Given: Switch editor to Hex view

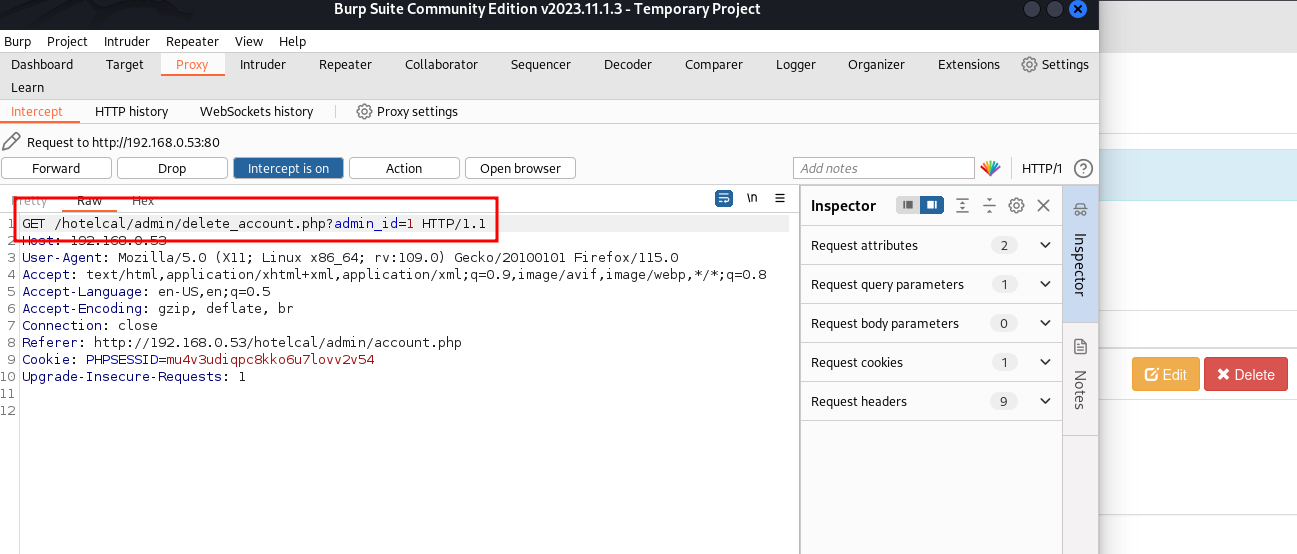Looking at the screenshot, I should (143, 201).
